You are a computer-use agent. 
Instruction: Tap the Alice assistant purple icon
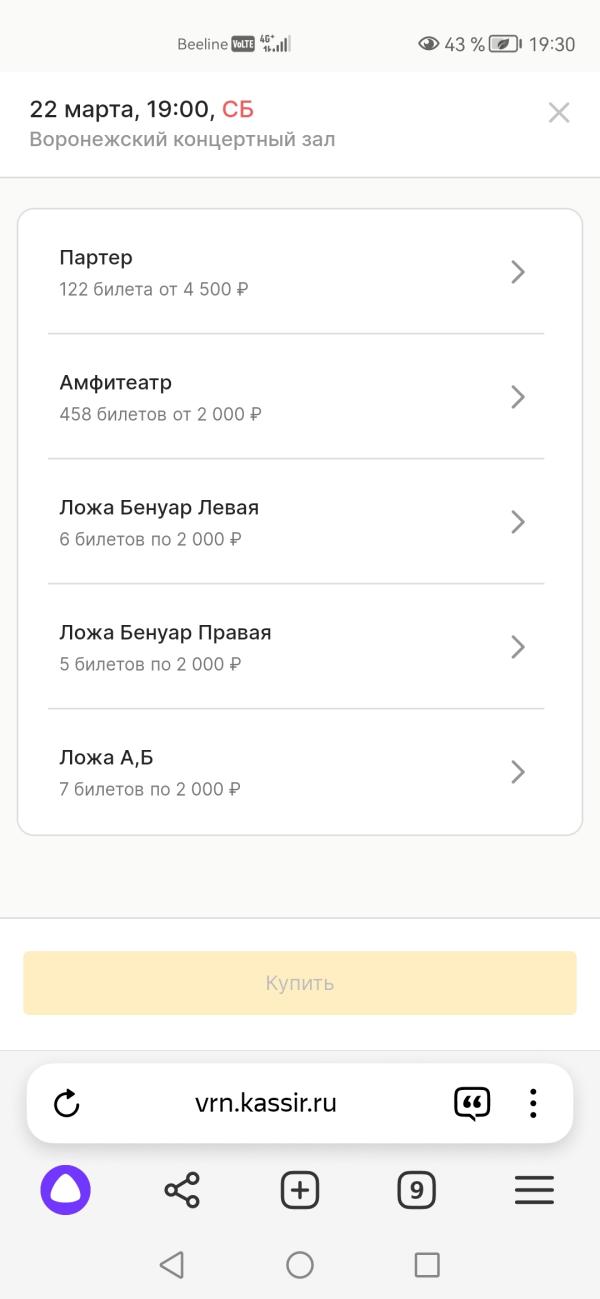pos(66,1190)
